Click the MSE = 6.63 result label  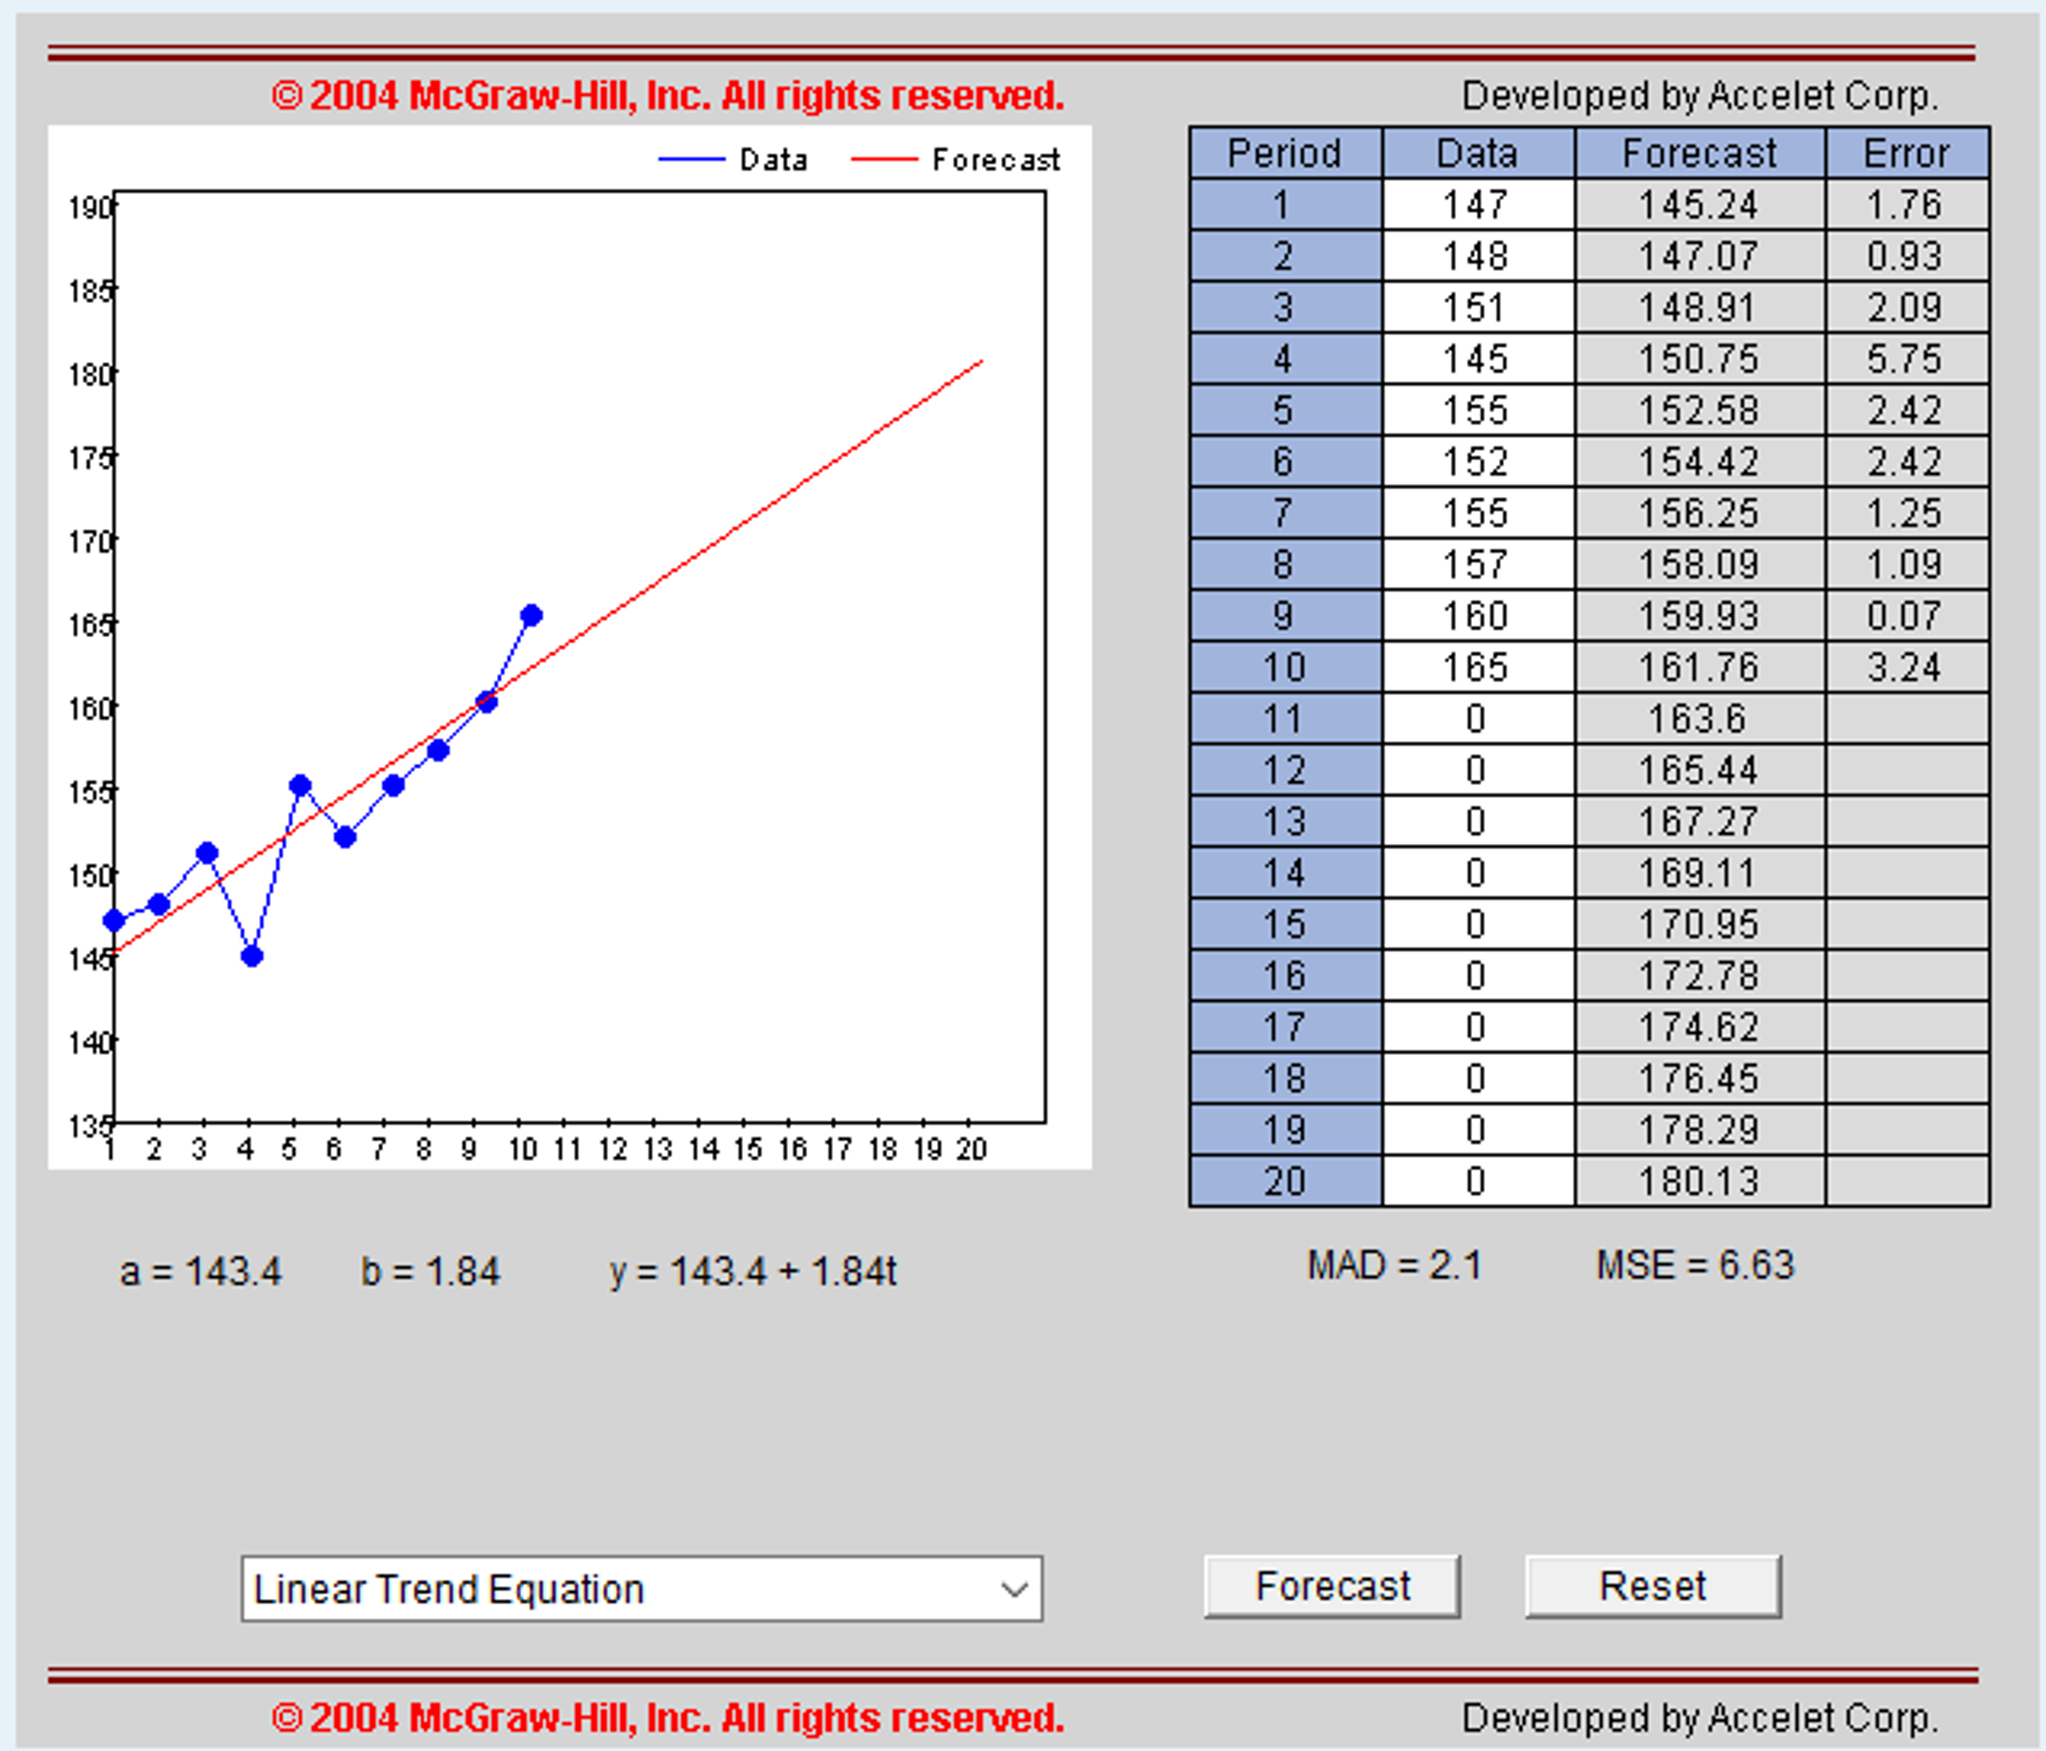click(x=1696, y=1265)
